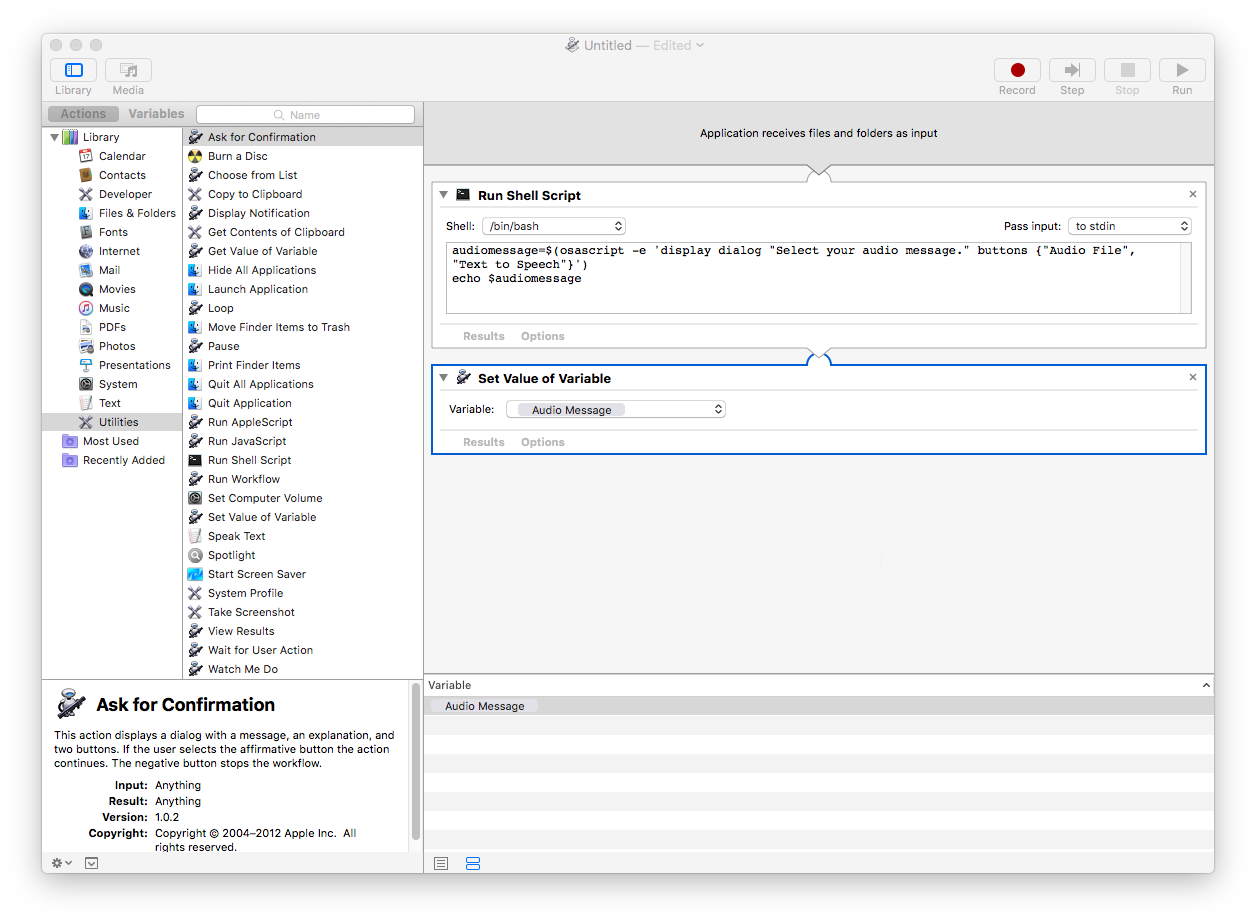Show Options of Set Value of Variable
1256x923 pixels.
(x=543, y=442)
